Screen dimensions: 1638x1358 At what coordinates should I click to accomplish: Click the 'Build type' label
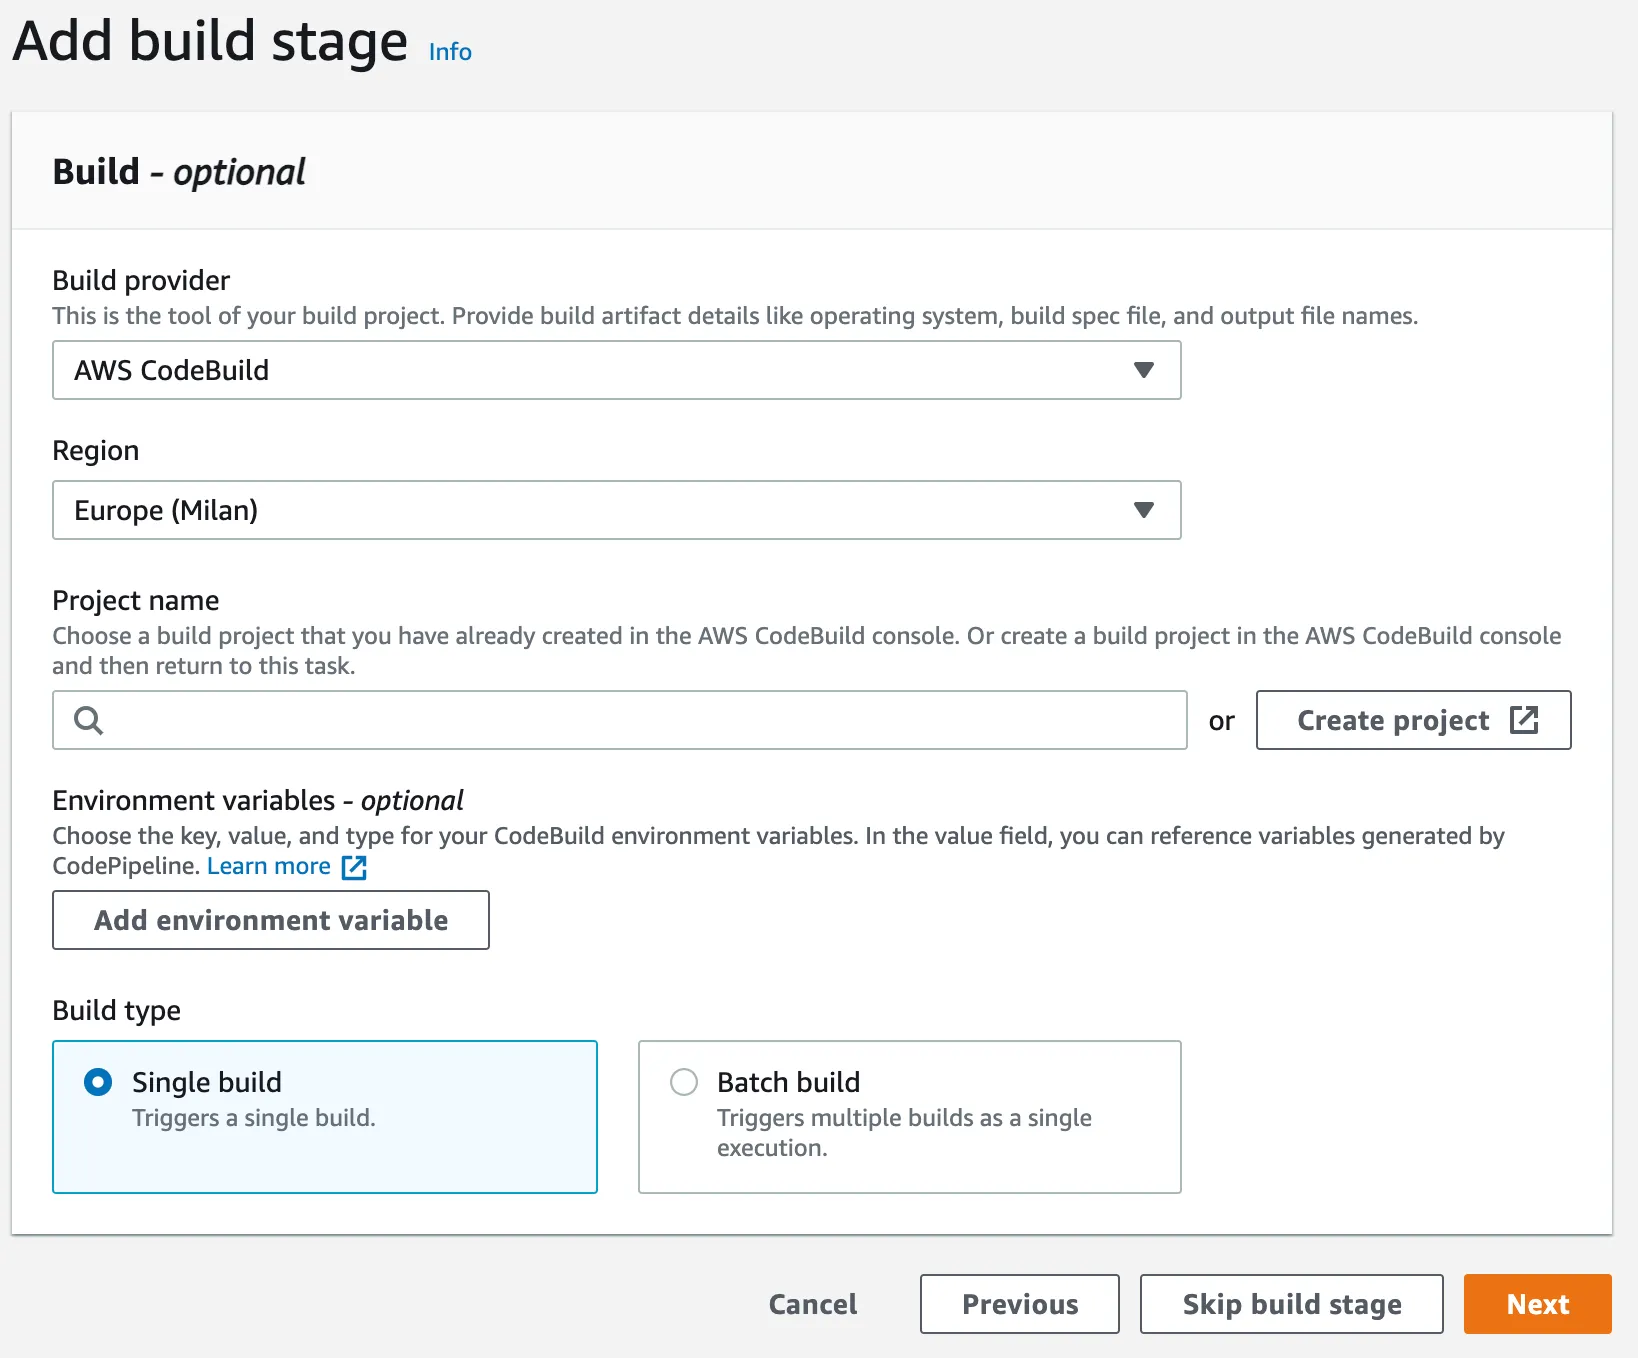click(x=117, y=1010)
